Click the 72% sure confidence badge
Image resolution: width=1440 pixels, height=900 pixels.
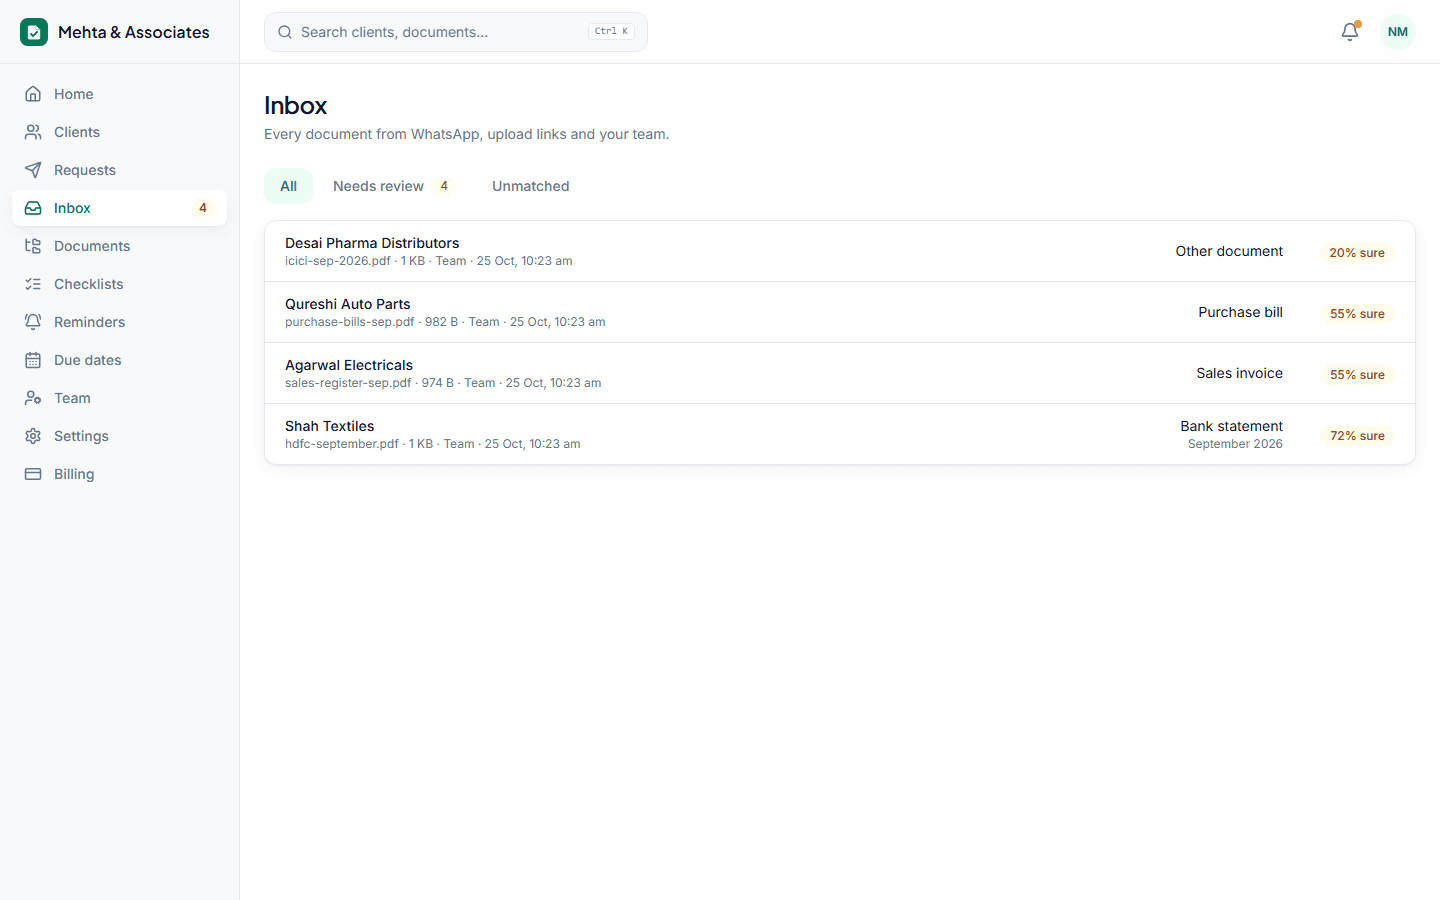click(1357, 436)
